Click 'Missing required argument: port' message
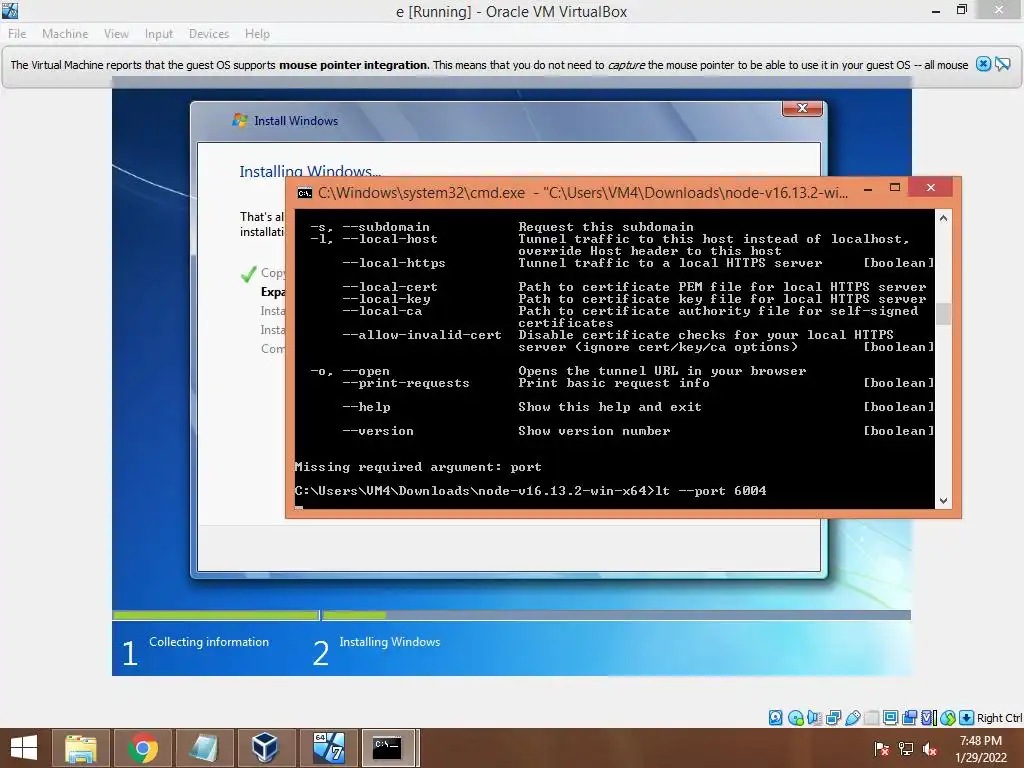The height and width of the screenshot is (768, 1024). (x=418, y=466)
